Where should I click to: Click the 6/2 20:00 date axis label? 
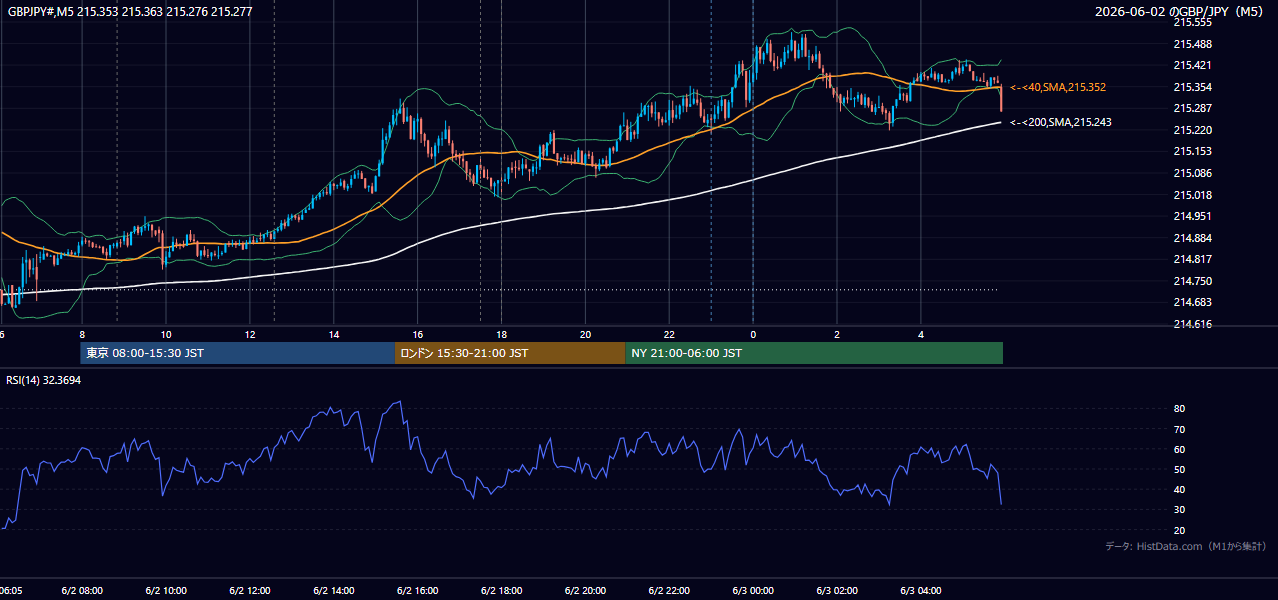pos(586,591)
